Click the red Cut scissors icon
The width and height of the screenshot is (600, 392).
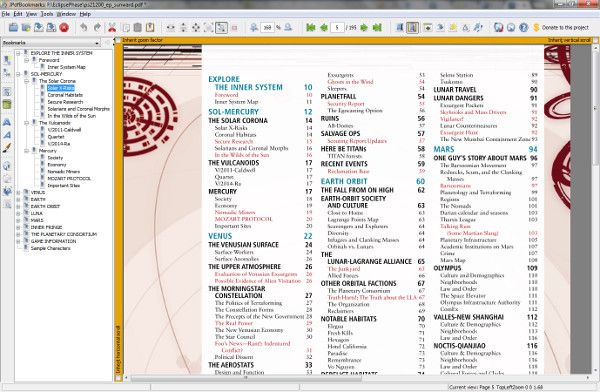[x=112, y=27]
